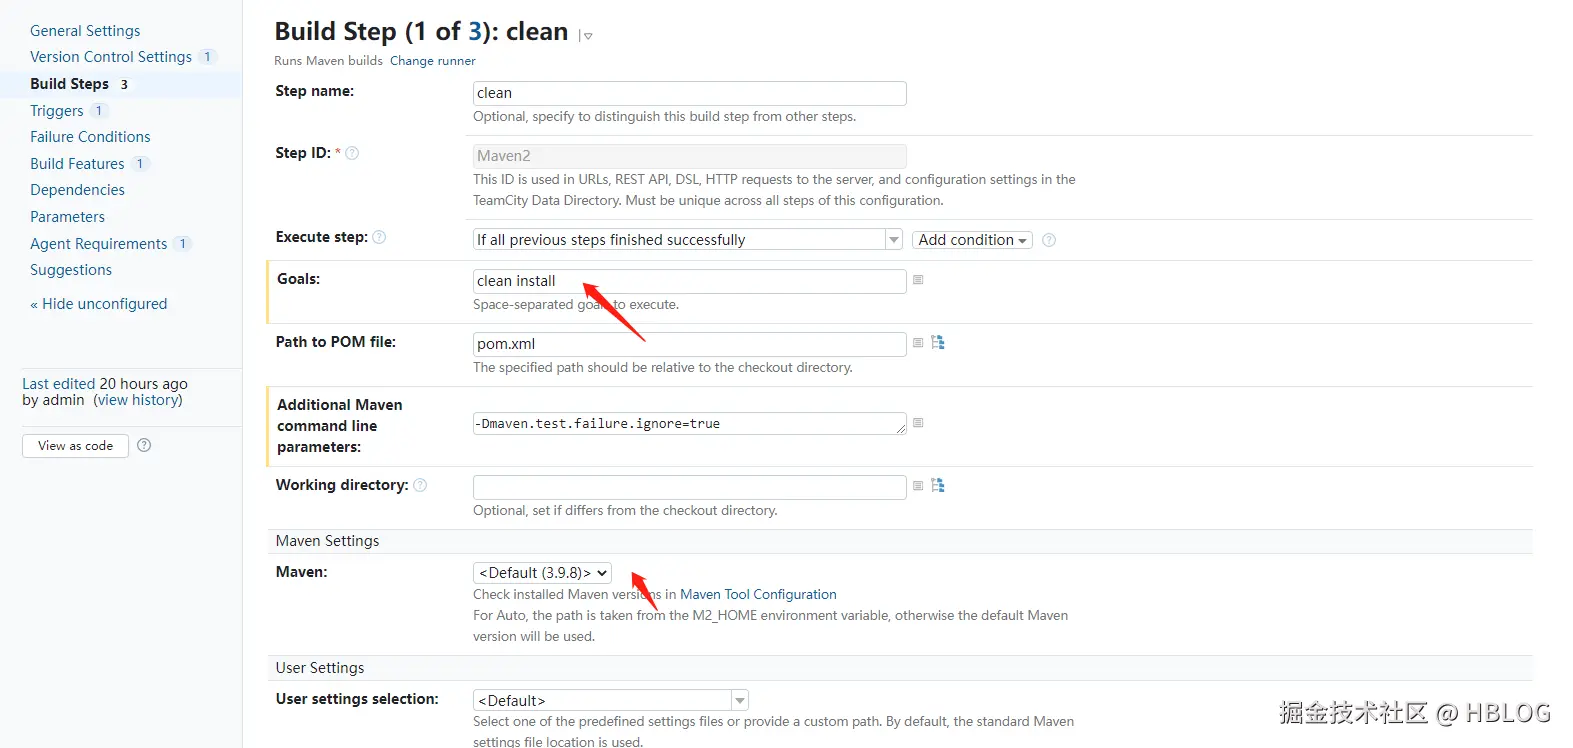This screenshot has width=1573, height=748.
Task: Click help icon beside Working directory label
Action: (x=420, y=485)
